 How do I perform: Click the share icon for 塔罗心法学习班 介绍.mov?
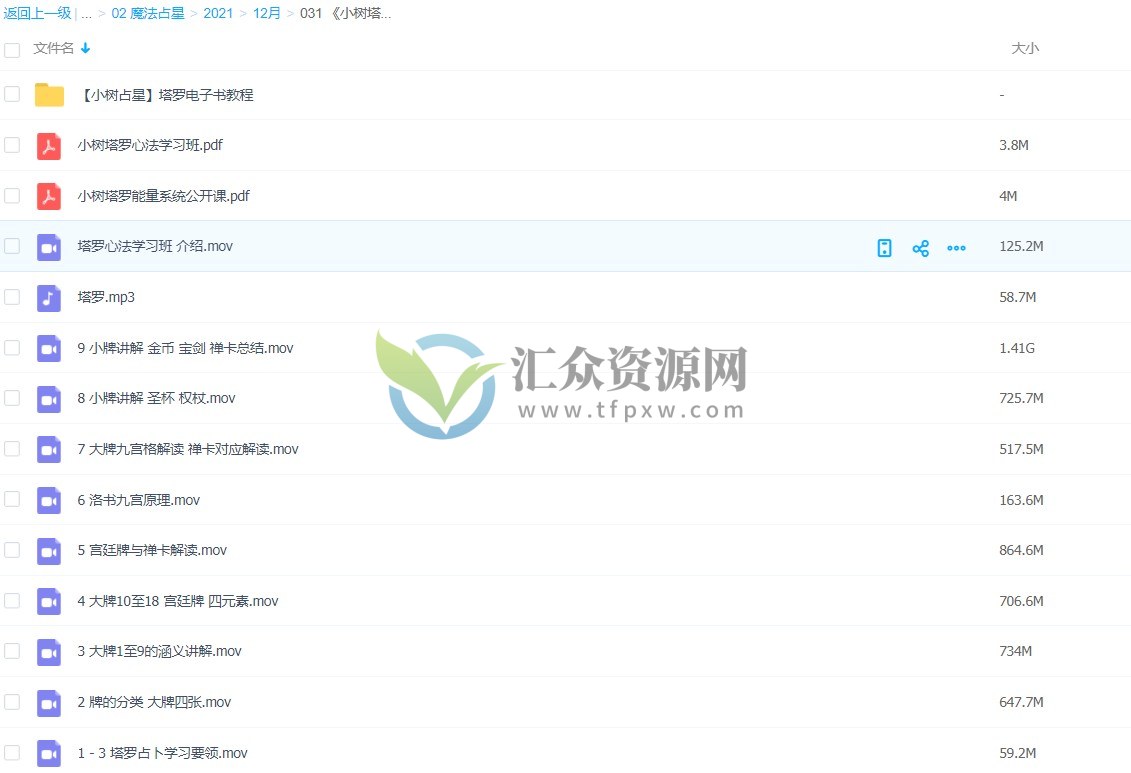pos(920,247)
